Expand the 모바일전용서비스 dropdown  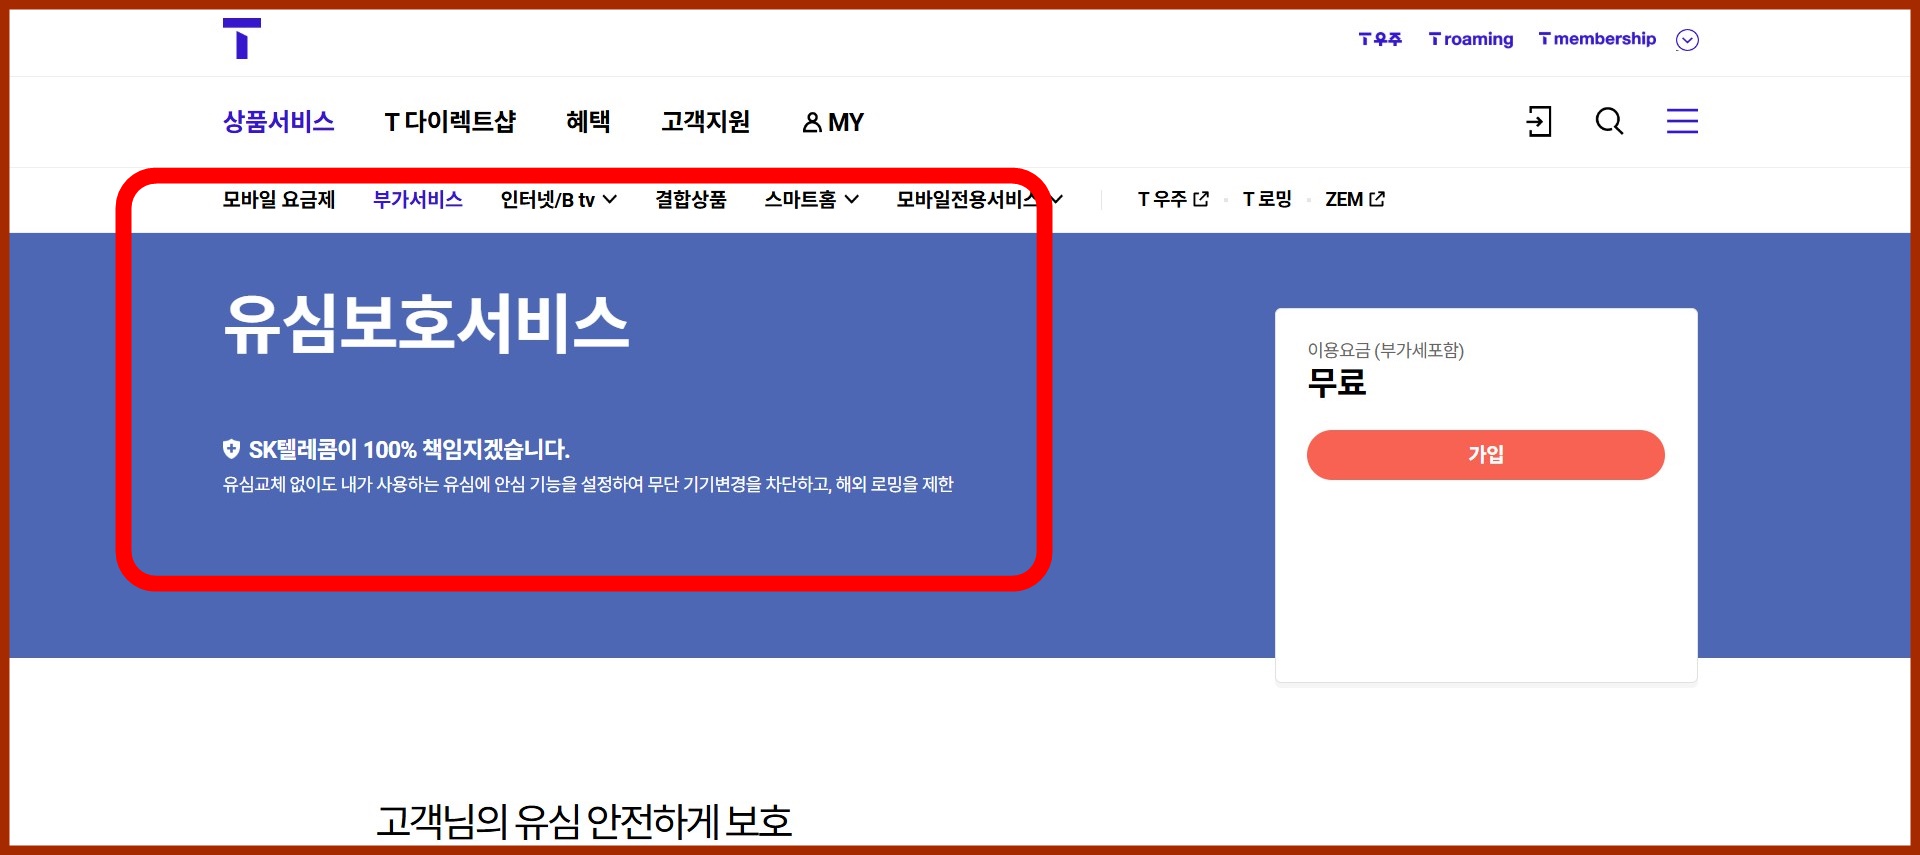coord(979,199)
